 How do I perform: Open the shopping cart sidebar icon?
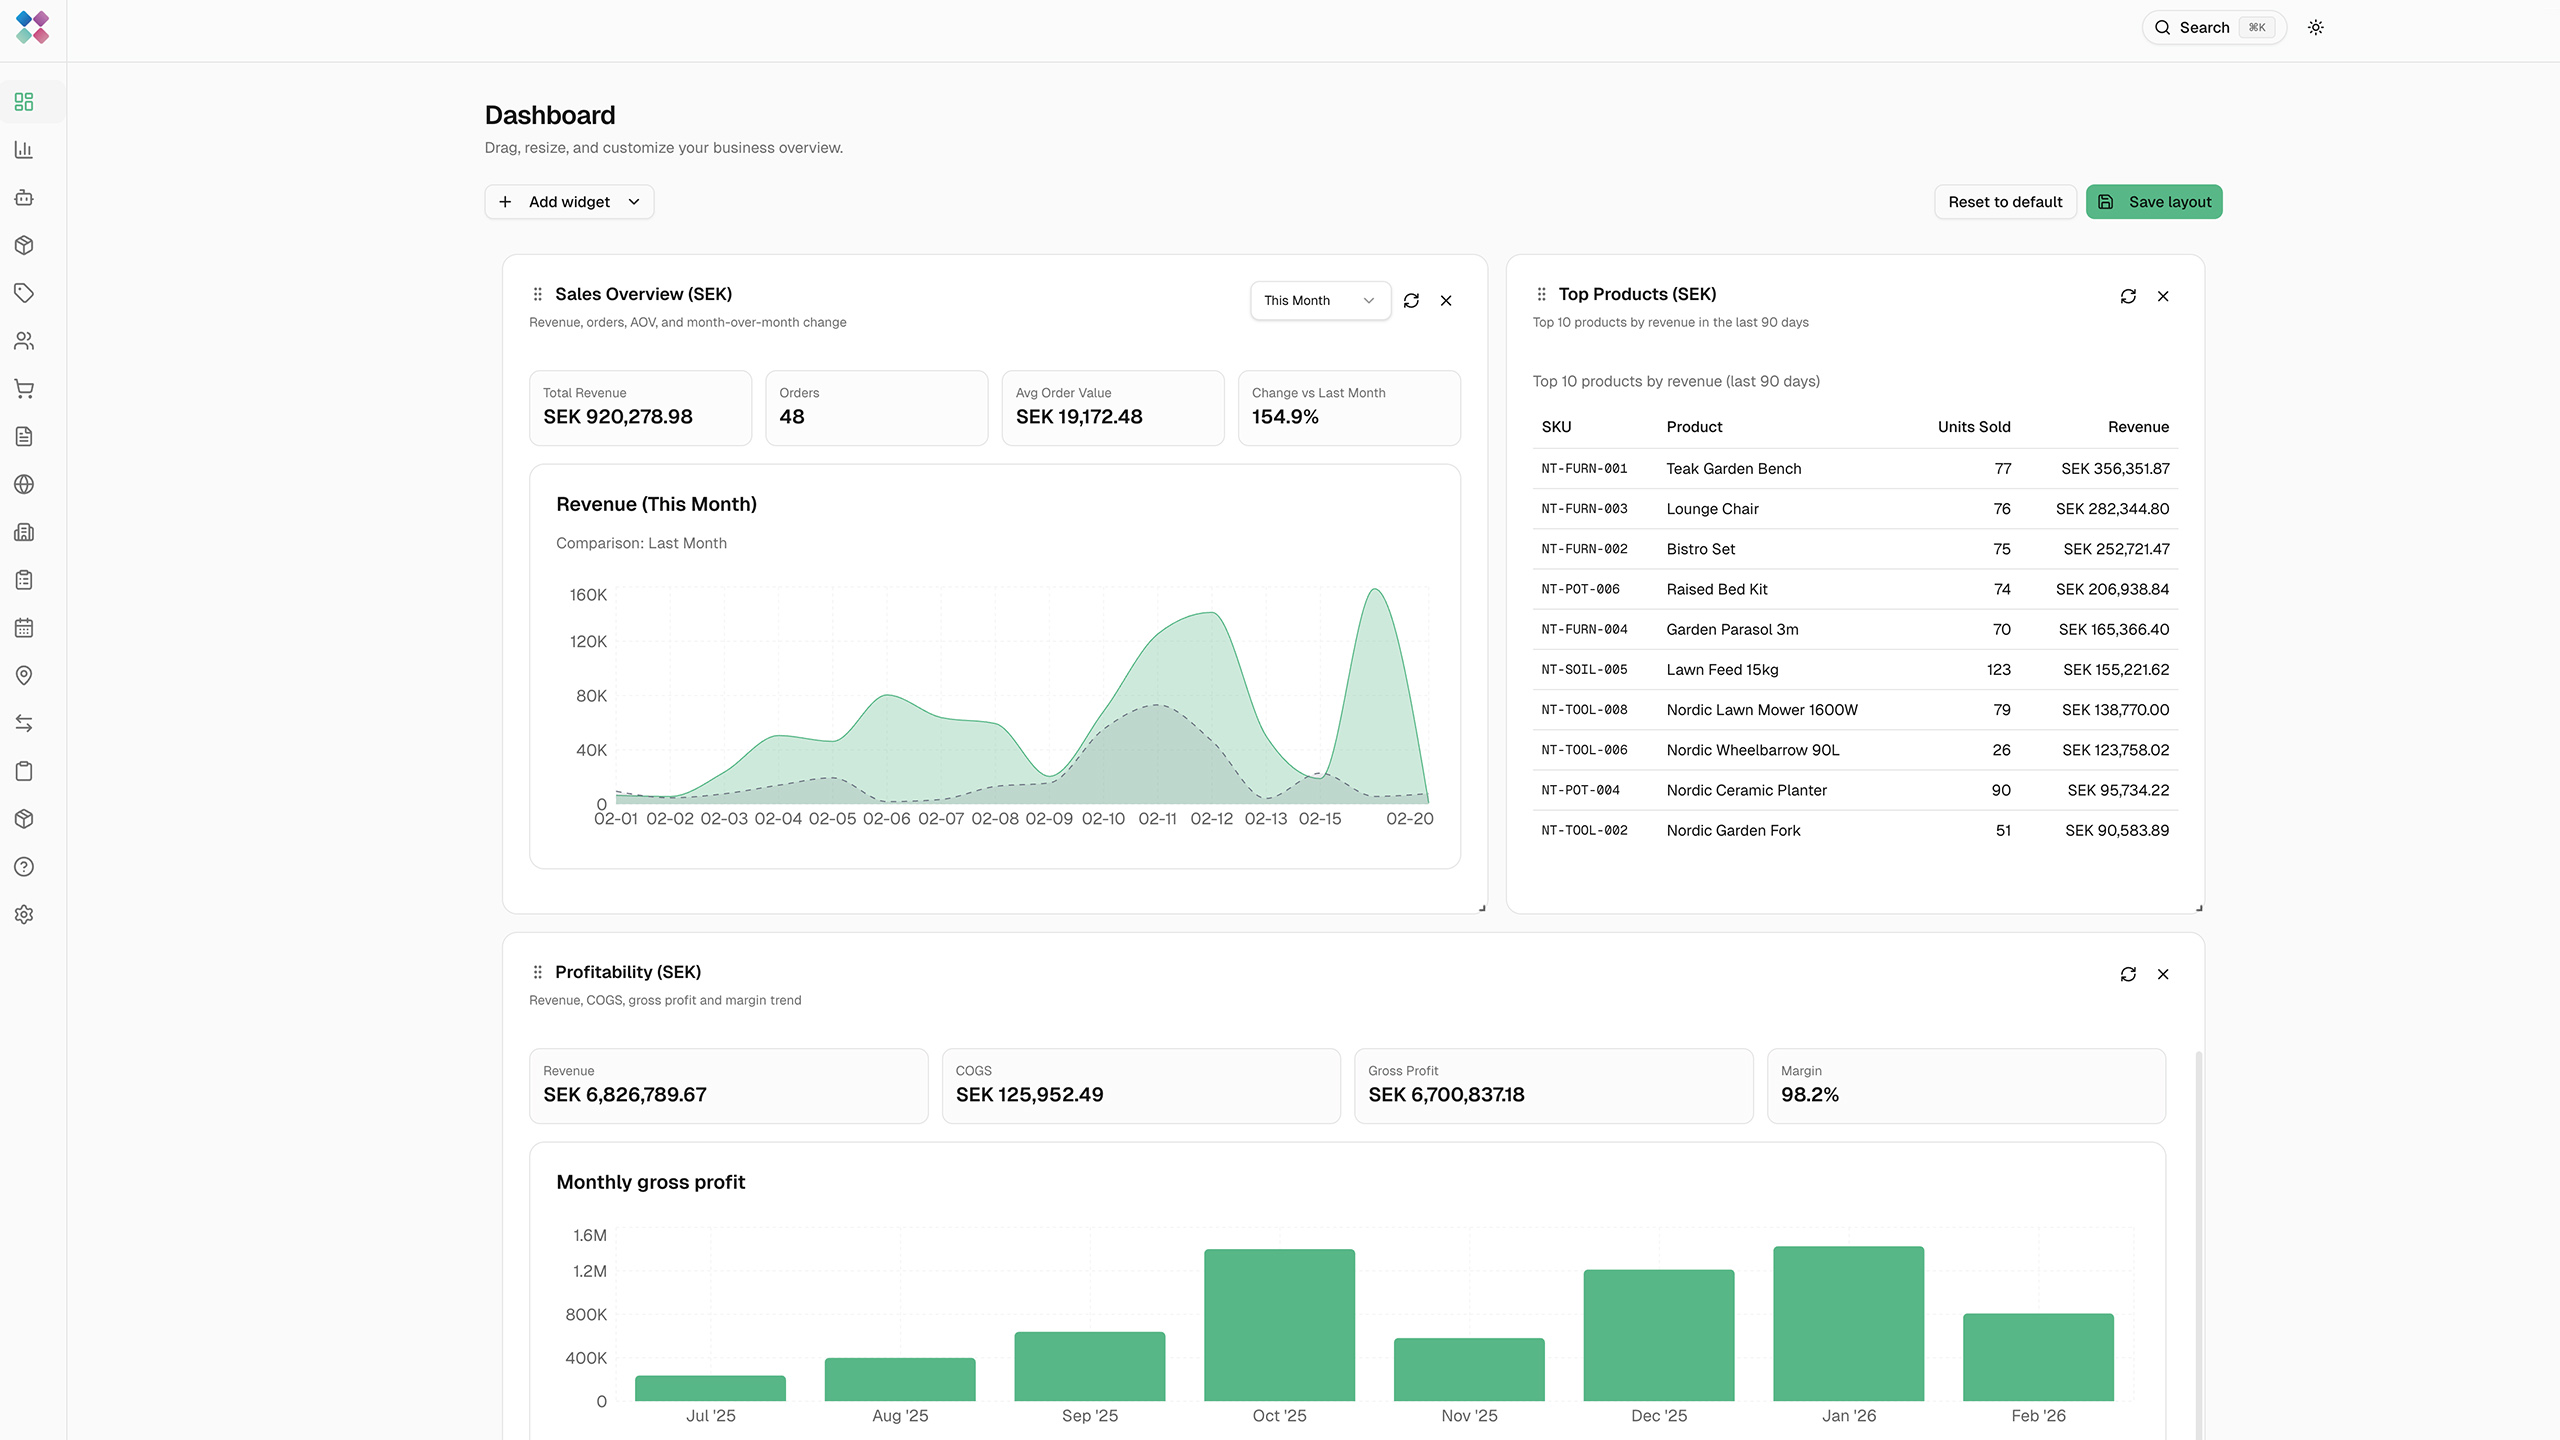click(24, 389)
